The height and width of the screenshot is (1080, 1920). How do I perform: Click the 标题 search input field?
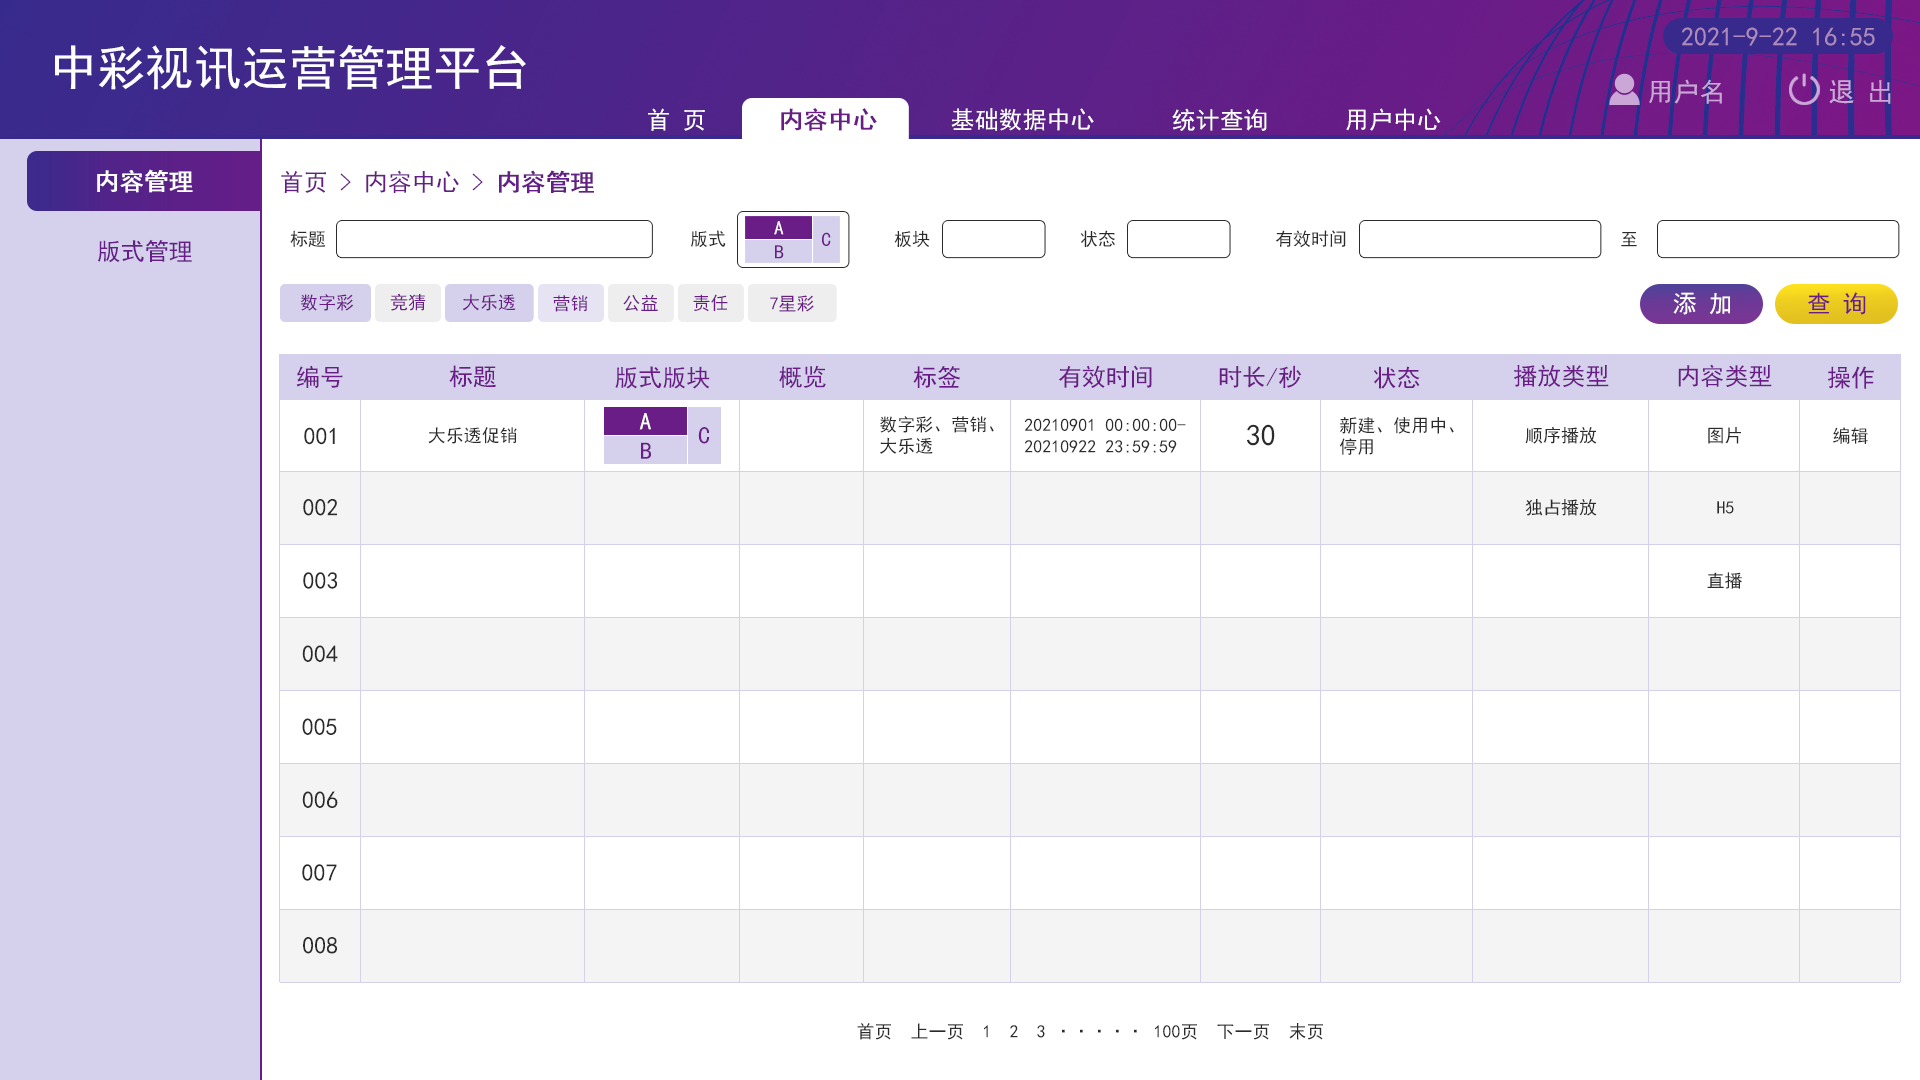pyautogui.click(x=494, y=240)
